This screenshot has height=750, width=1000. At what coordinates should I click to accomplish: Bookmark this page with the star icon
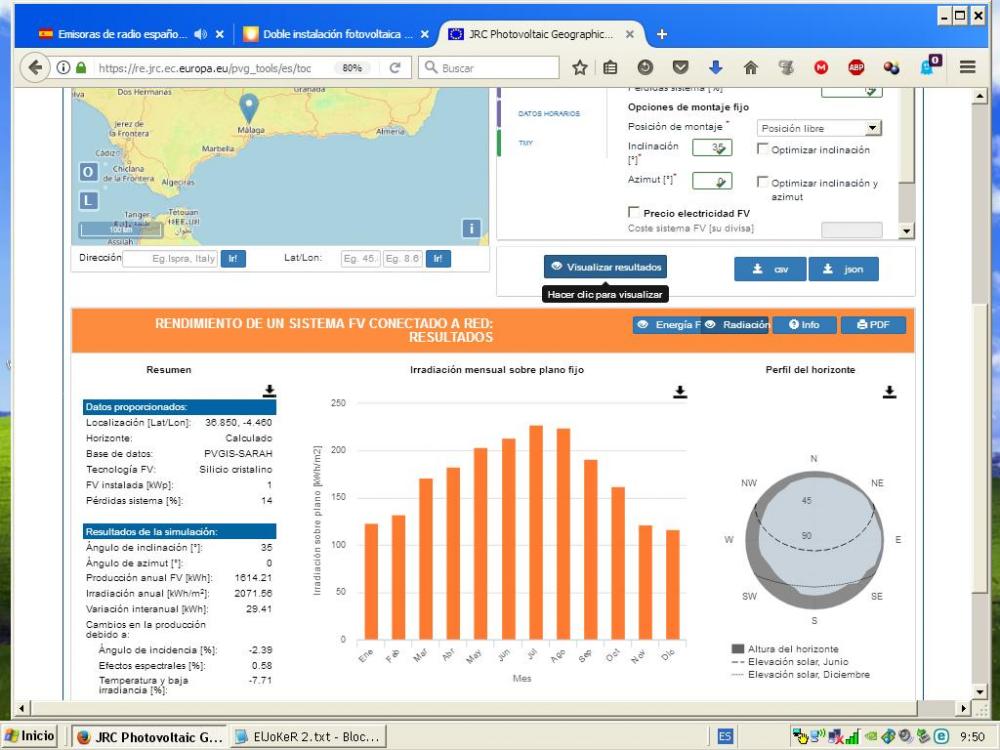(579, 68)
